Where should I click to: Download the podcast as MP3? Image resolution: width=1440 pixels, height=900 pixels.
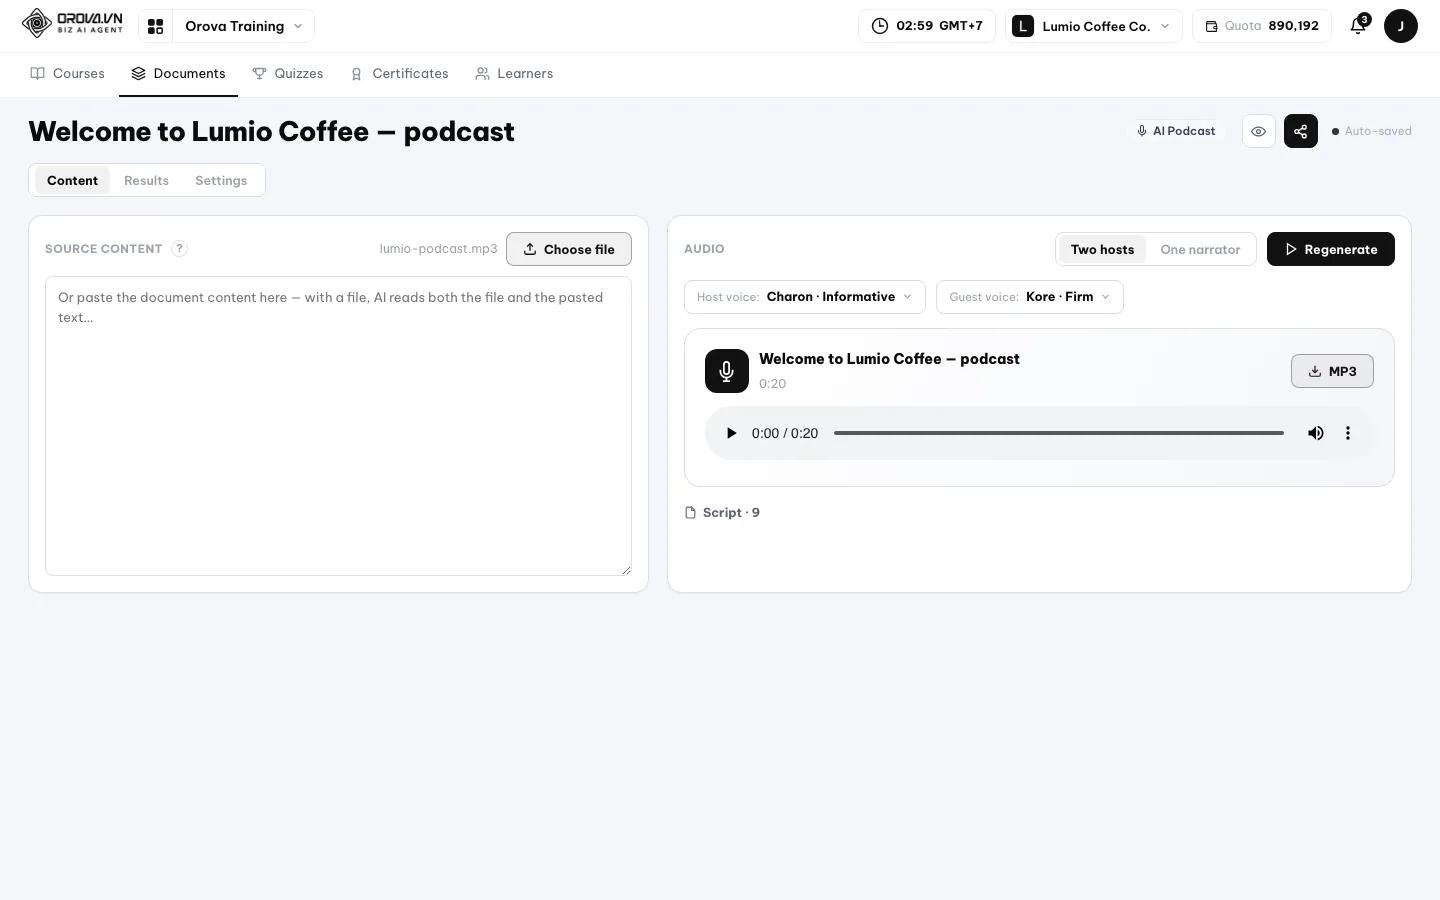point(1332,371)
